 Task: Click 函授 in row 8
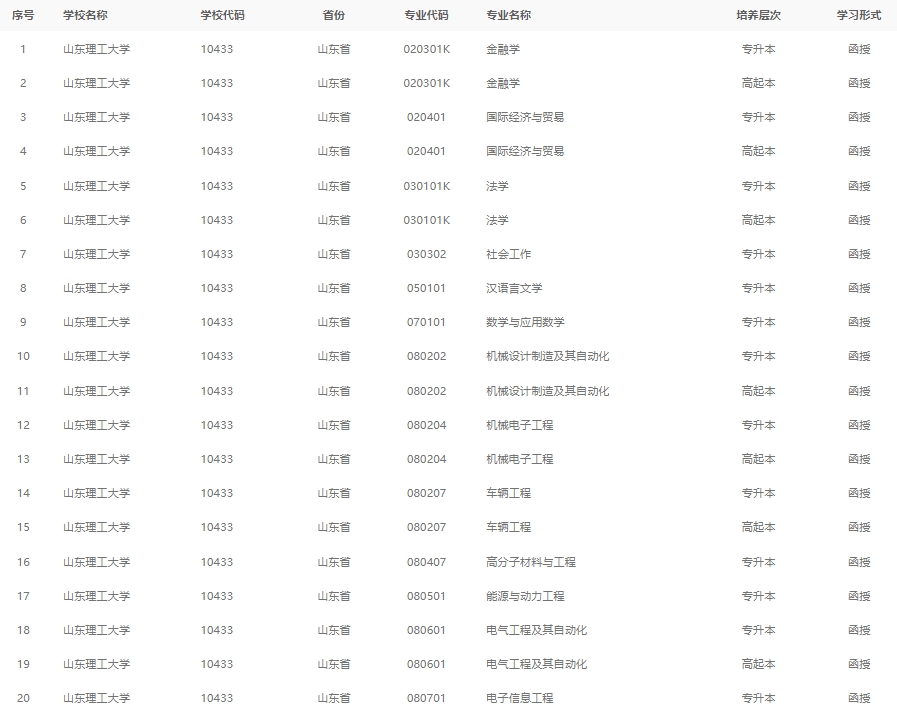(x=859, y=288)
